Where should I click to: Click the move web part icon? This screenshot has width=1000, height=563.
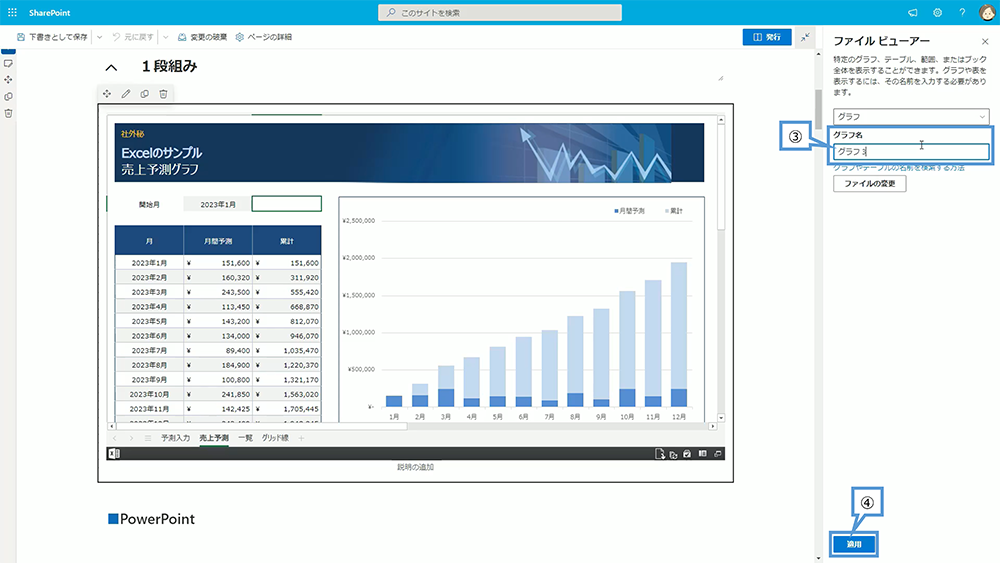coord(106,94)
